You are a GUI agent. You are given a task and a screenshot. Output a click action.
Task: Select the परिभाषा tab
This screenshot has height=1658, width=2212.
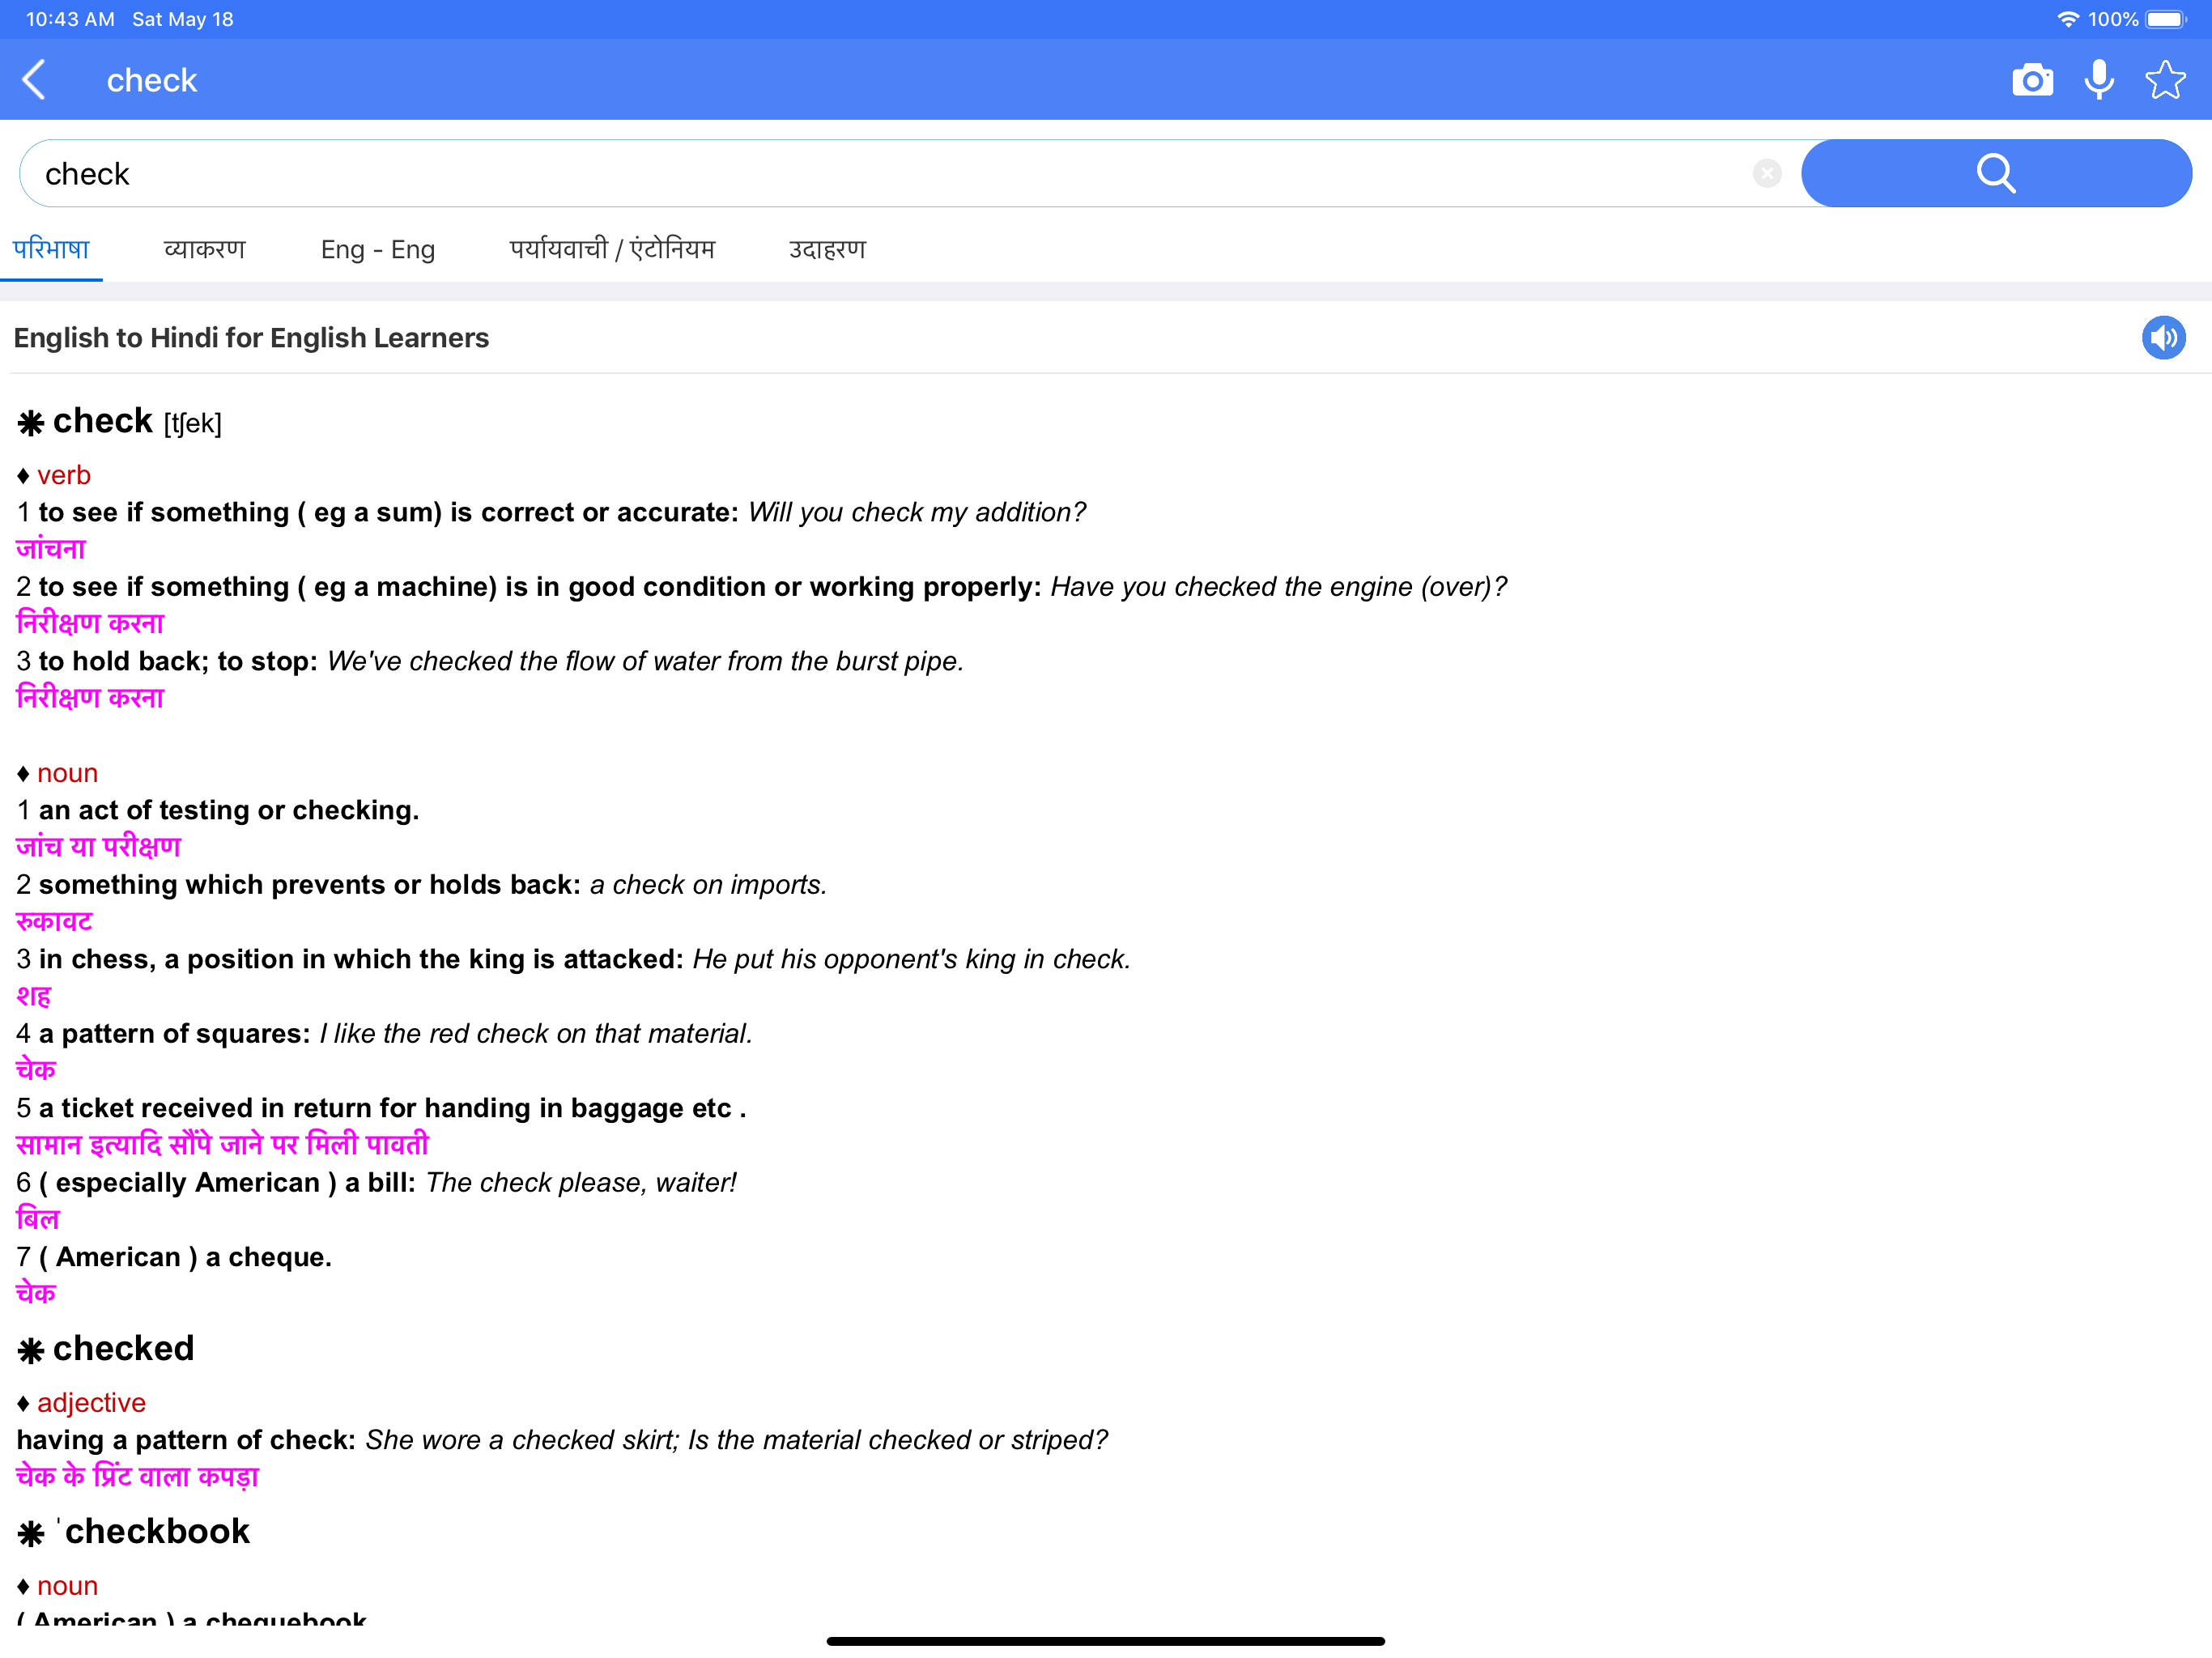click(x=51, y=249)
